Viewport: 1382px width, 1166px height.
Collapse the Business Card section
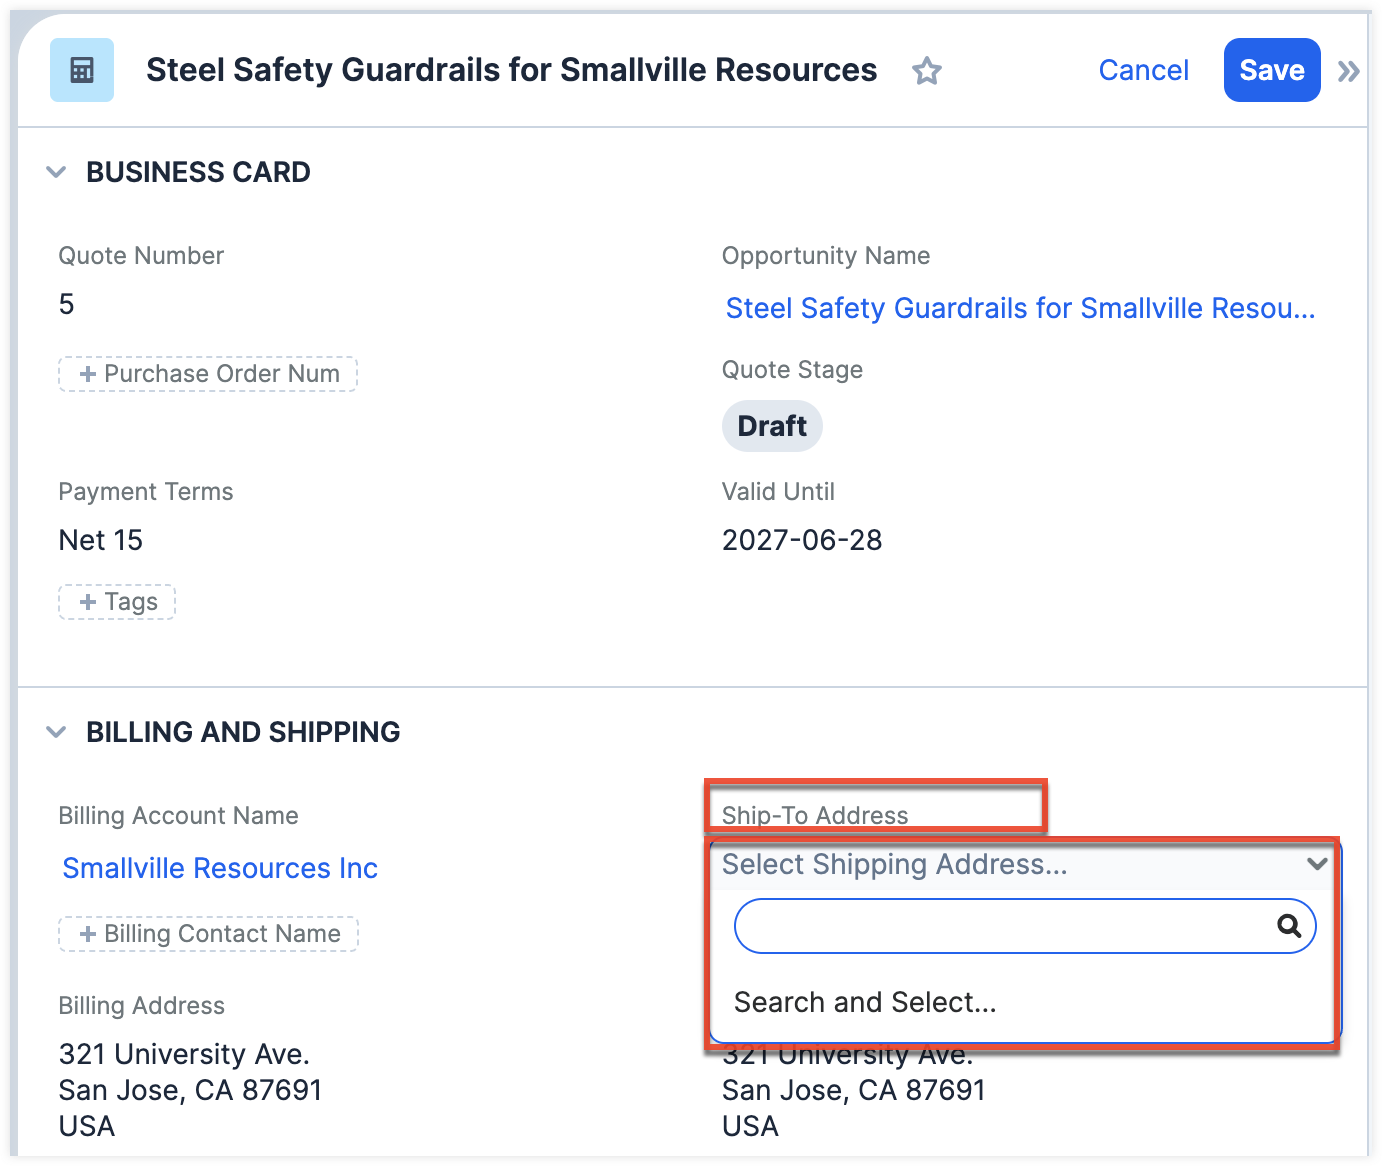(56, 172)
